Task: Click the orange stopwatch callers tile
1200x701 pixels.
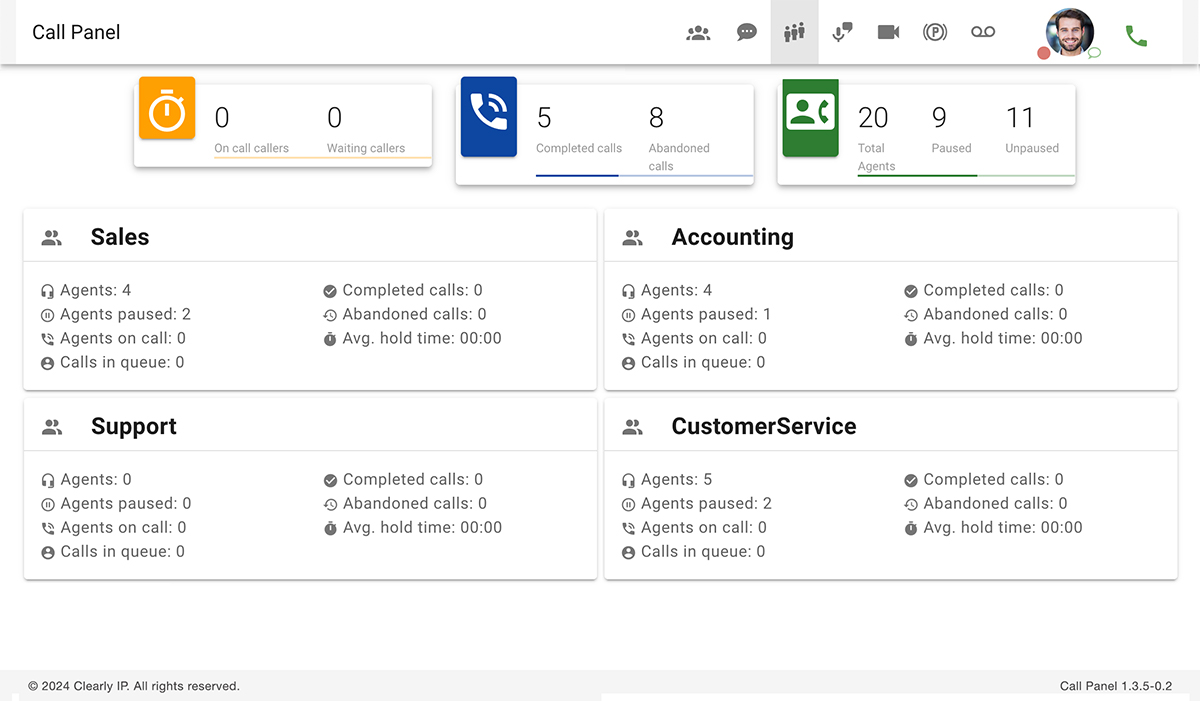Action: point(167,109)
